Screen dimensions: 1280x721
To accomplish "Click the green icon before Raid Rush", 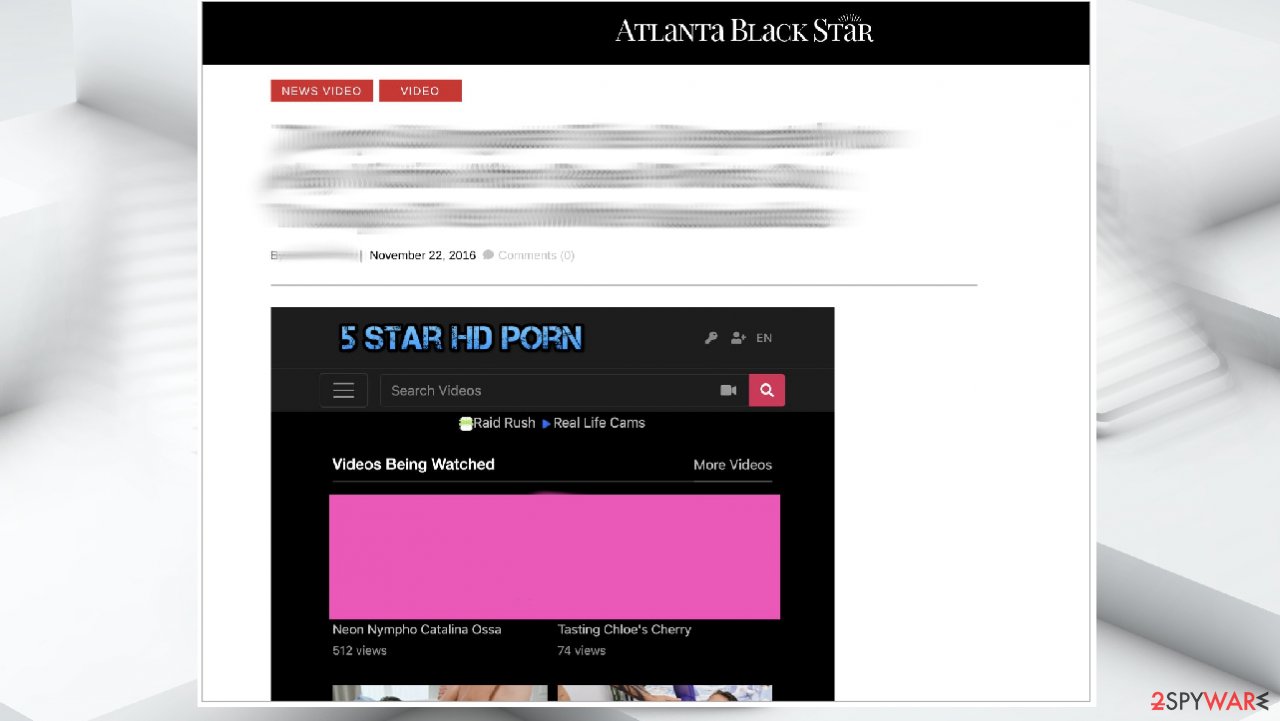I will pyautogui.click(x=465, y=423).
